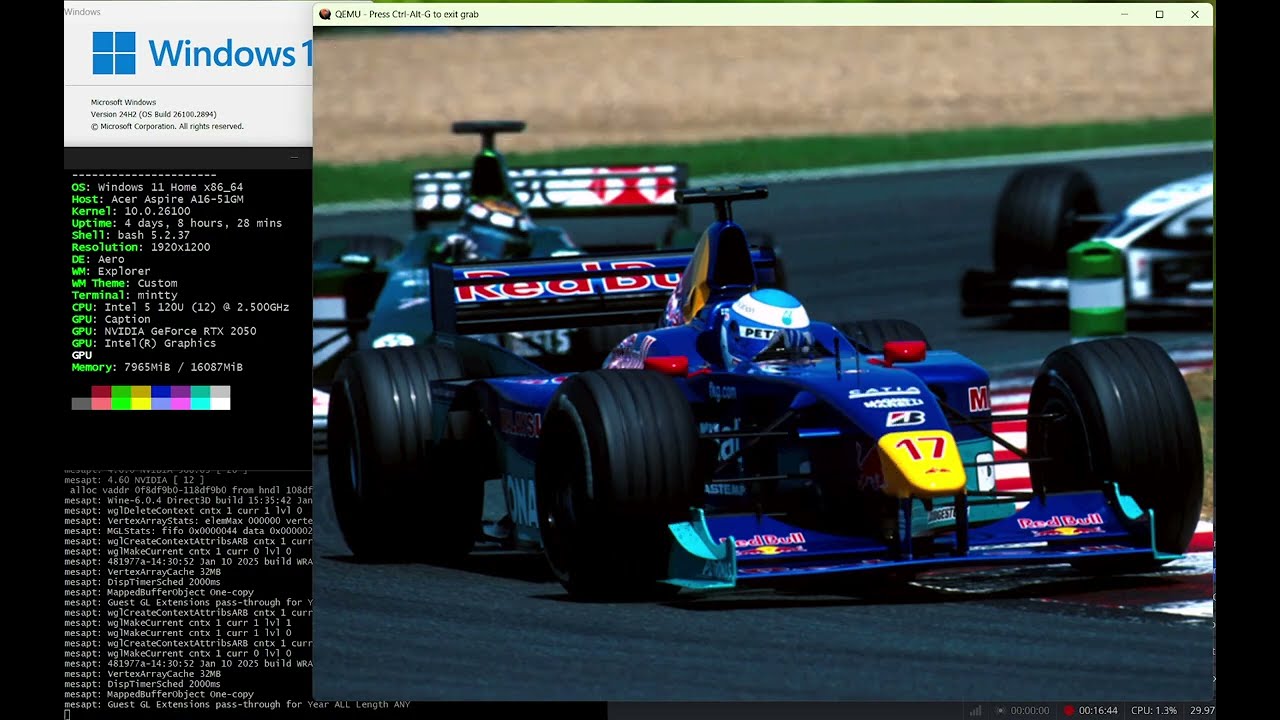Click the DE: Aero line
Image resolution: width=1280 pixels, height=720 pixels.
pyautogui.click(x=97, y=259)
